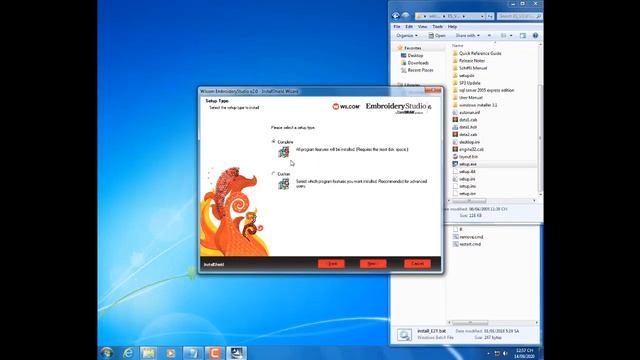This screenshot has width=640, height=360.
Task: Click the Explorer help icon
Action: pyautogui.click(x=535, y=36)
